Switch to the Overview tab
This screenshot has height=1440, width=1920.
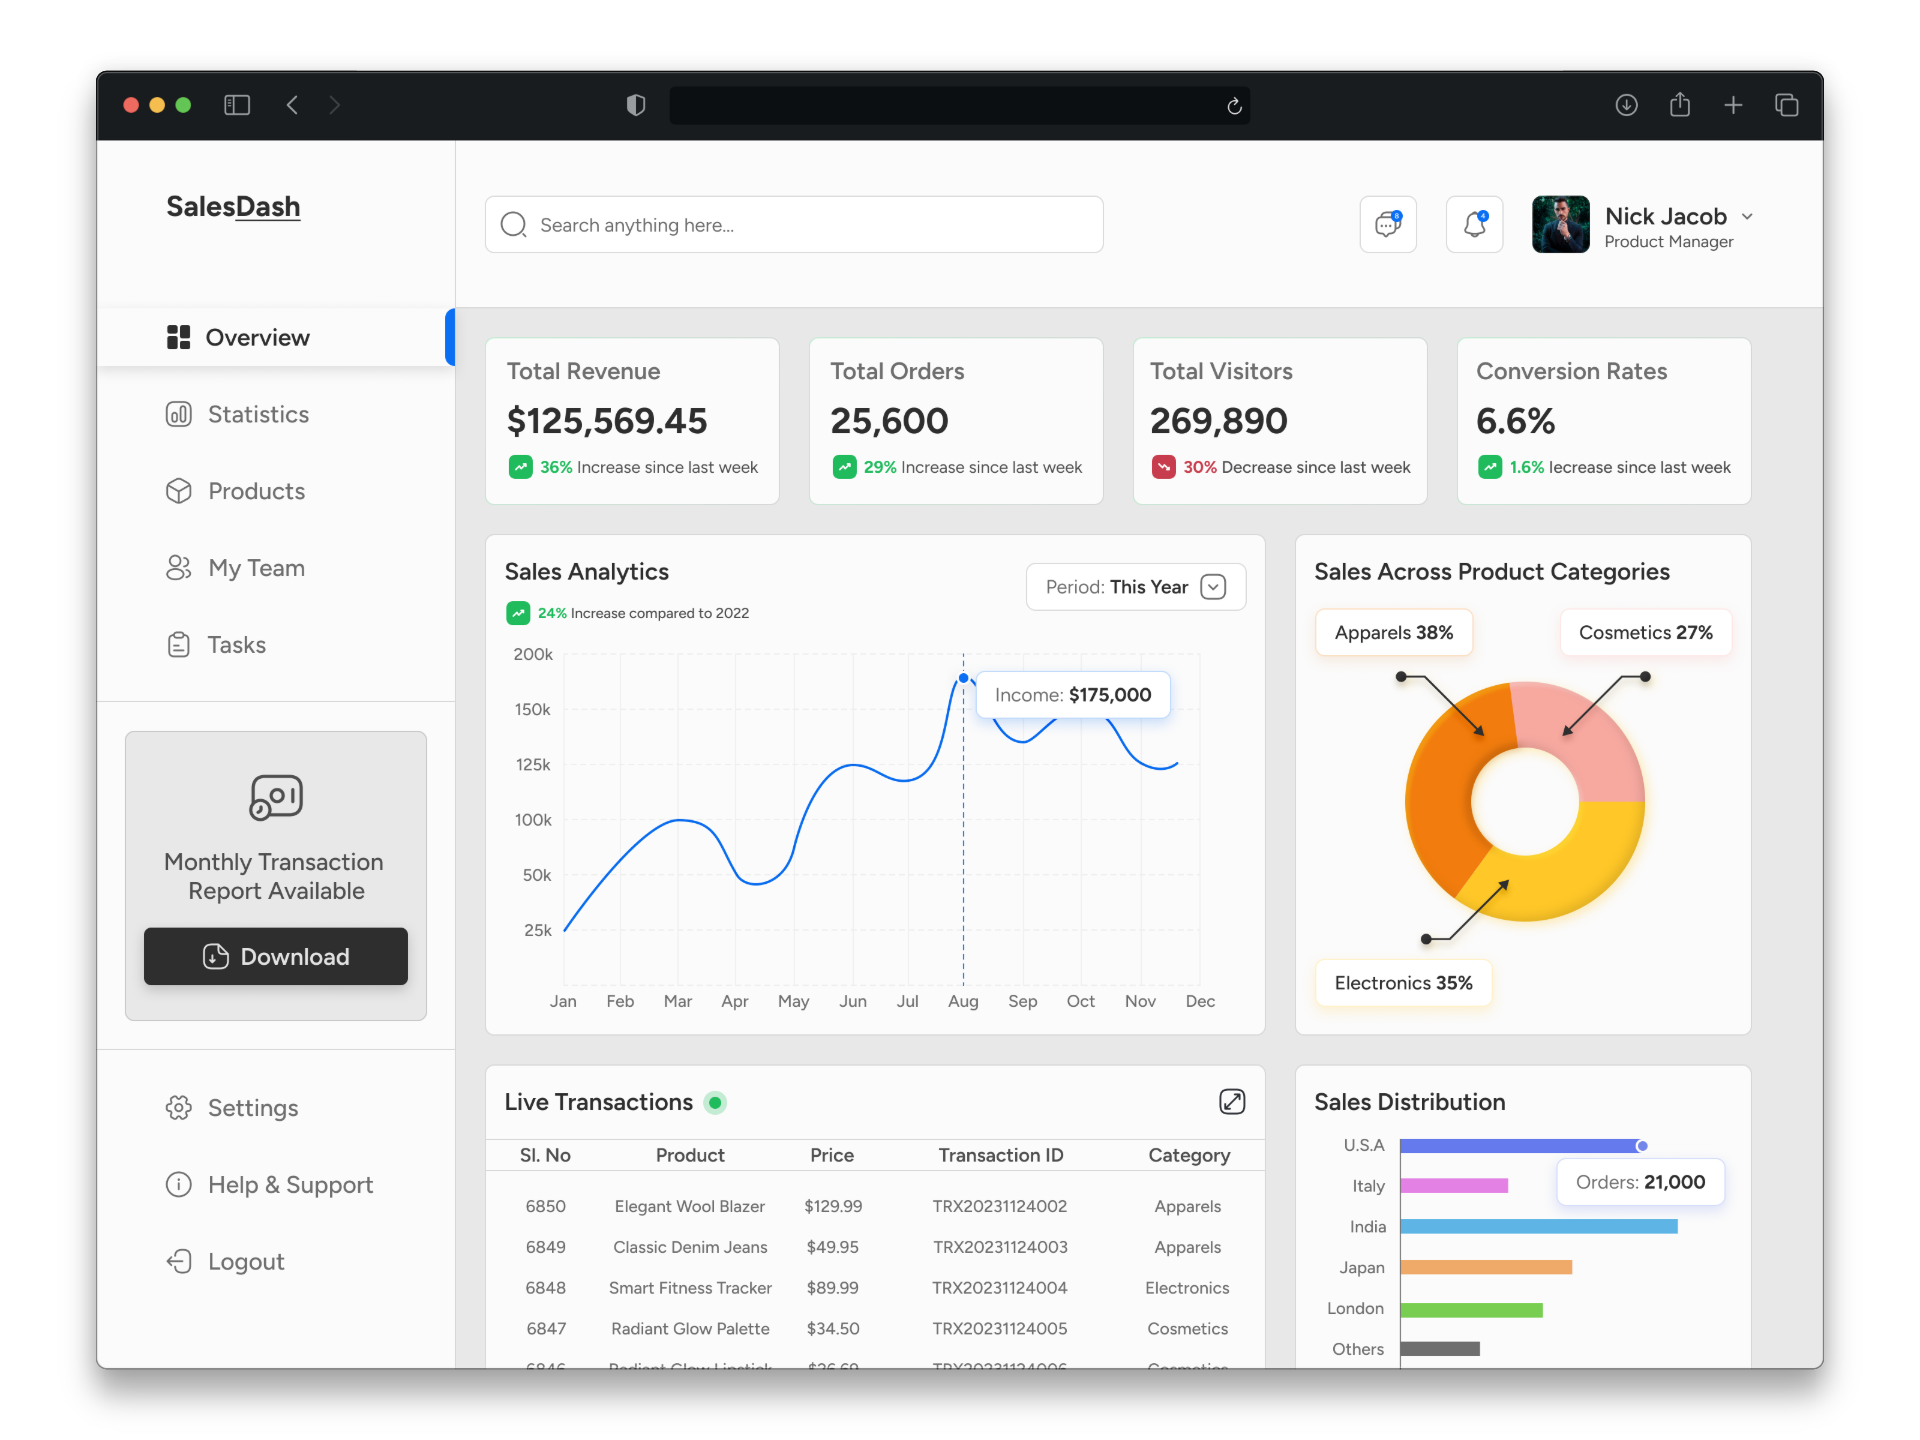pyautogui.click(x=257, y=337)
